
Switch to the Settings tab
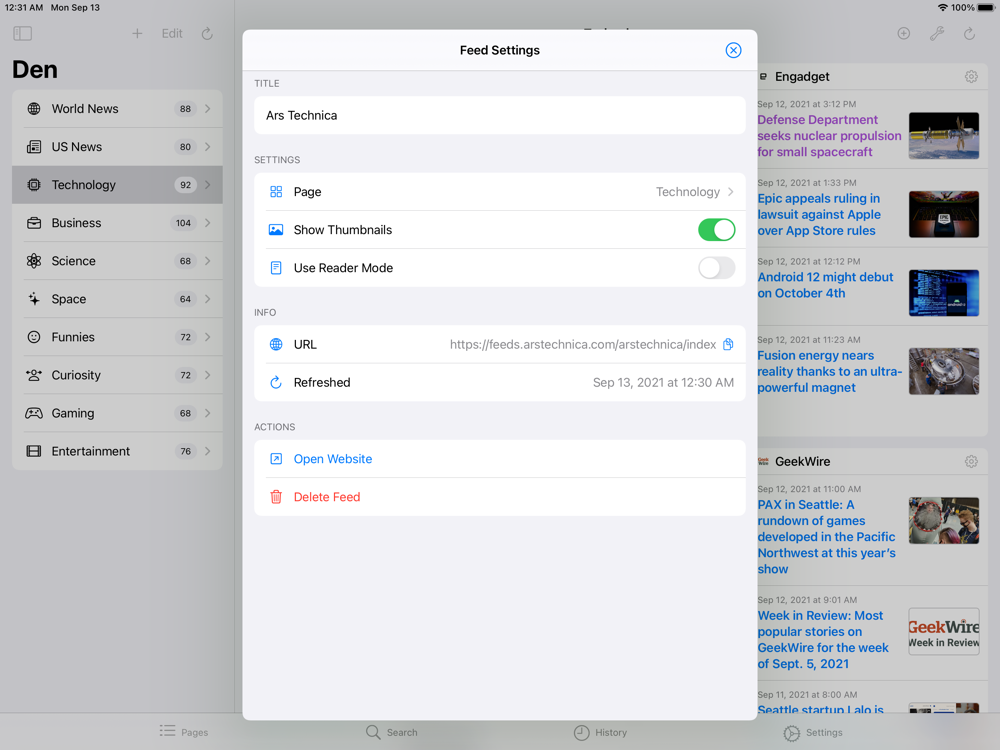click(x=812, y=732)
